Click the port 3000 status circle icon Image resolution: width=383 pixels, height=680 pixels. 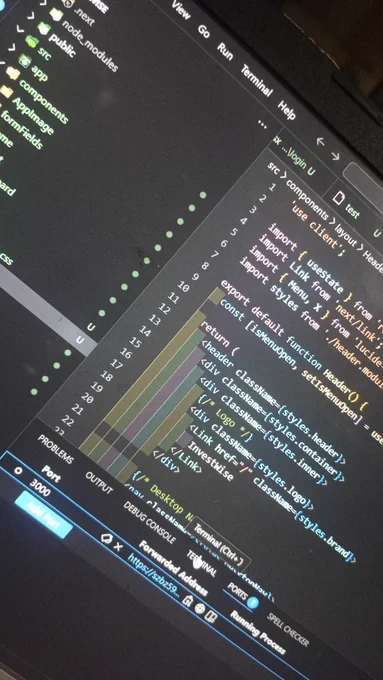point(18,471)
